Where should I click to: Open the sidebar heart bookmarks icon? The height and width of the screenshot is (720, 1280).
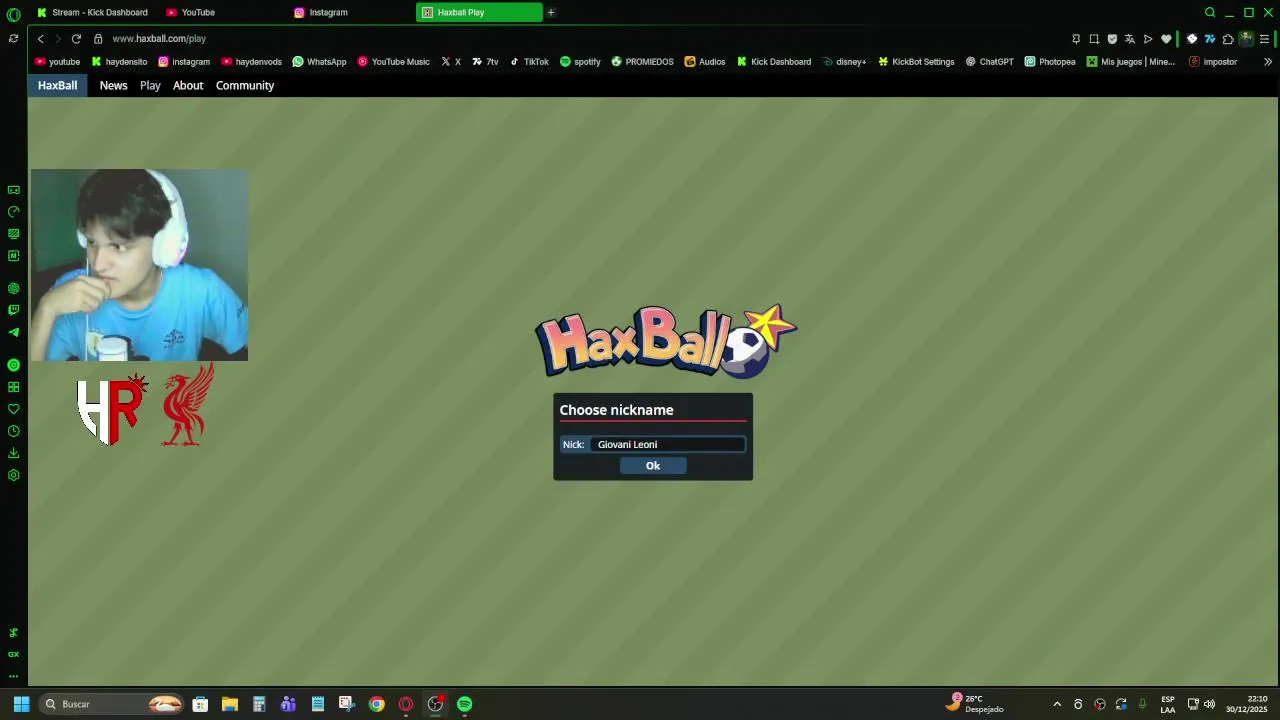click(x=14, y=409)
